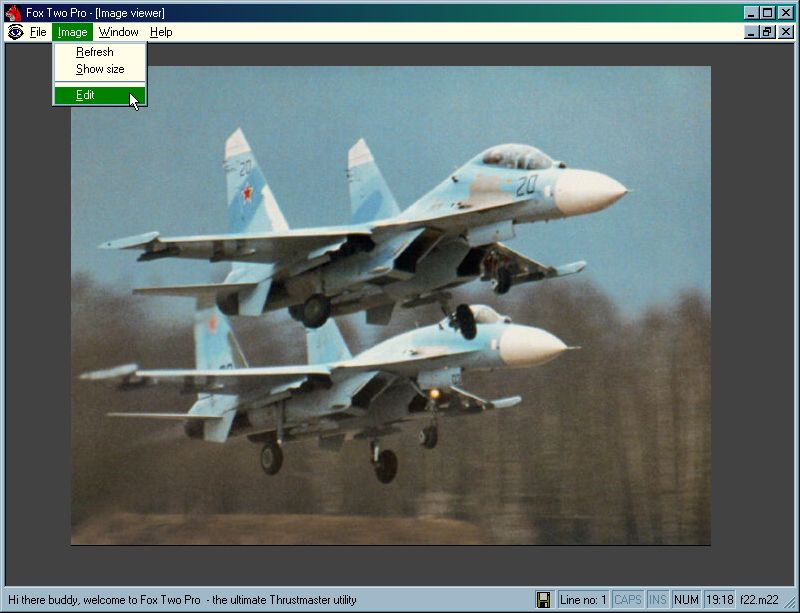The height and width of the screenshot is (613, 800).
Task: Toggle the INS indicator in status bar
Action: click(x=657, y=600)
